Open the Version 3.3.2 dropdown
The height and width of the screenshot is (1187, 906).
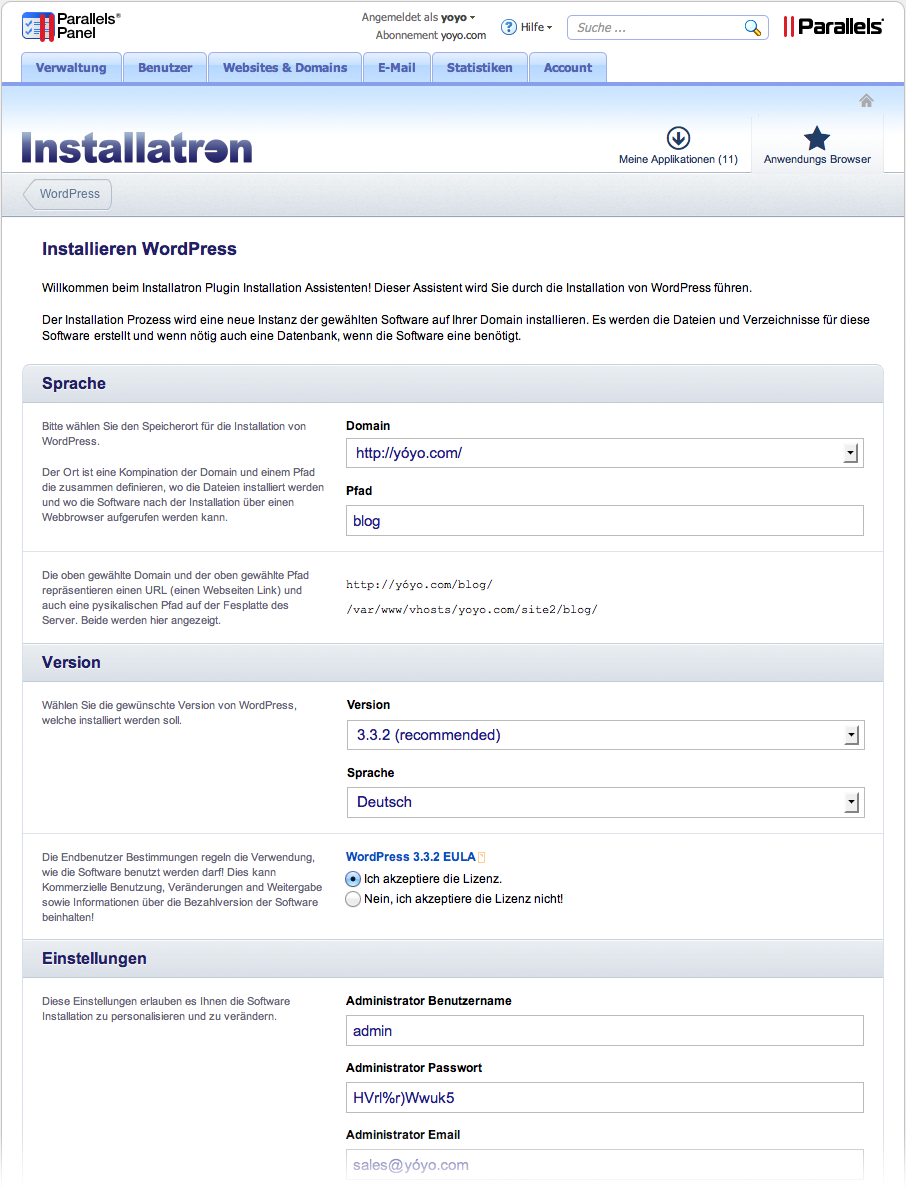coord(606,735)
